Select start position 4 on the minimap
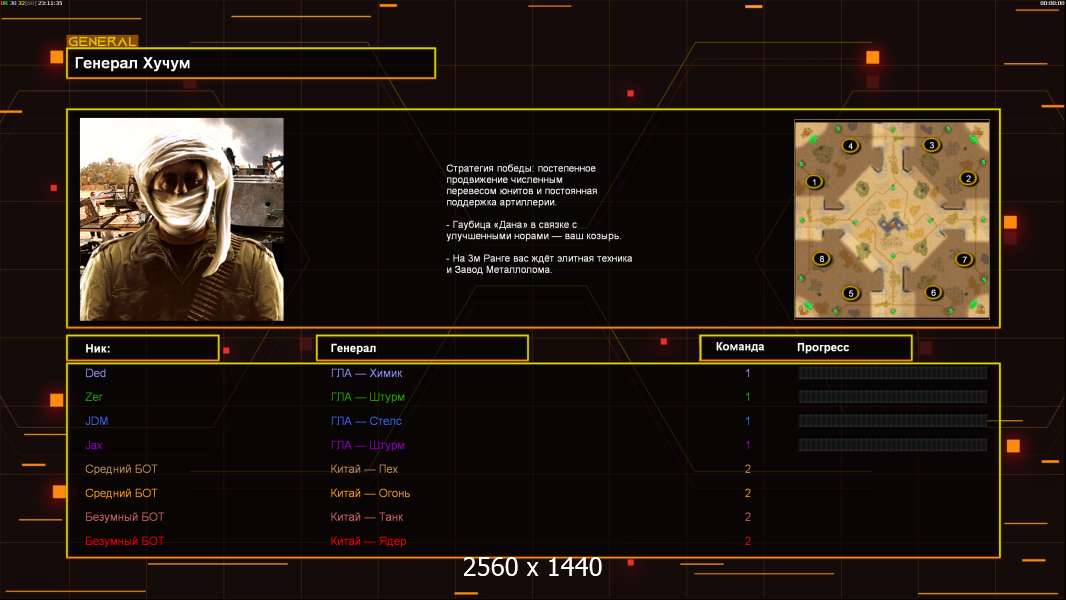1066x600 pixels. pos(850,145)
